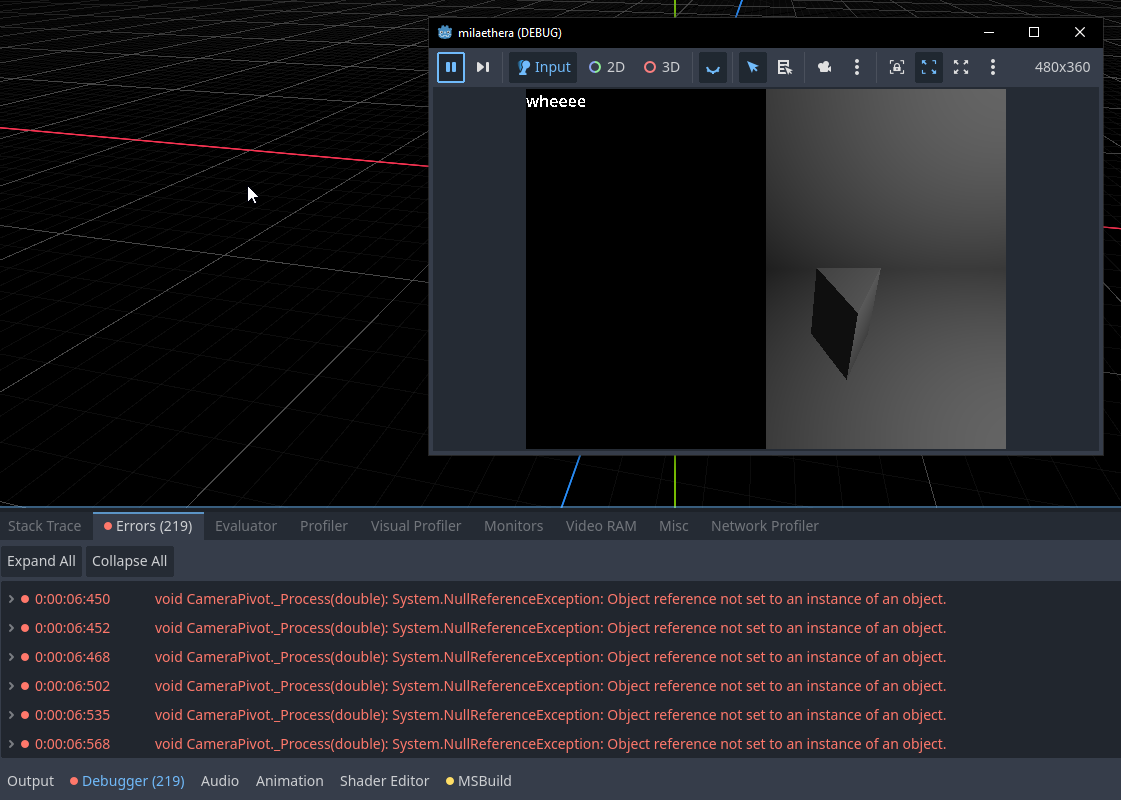
Task: Click the fixed-size embed window icon
Action: point(897,67)
